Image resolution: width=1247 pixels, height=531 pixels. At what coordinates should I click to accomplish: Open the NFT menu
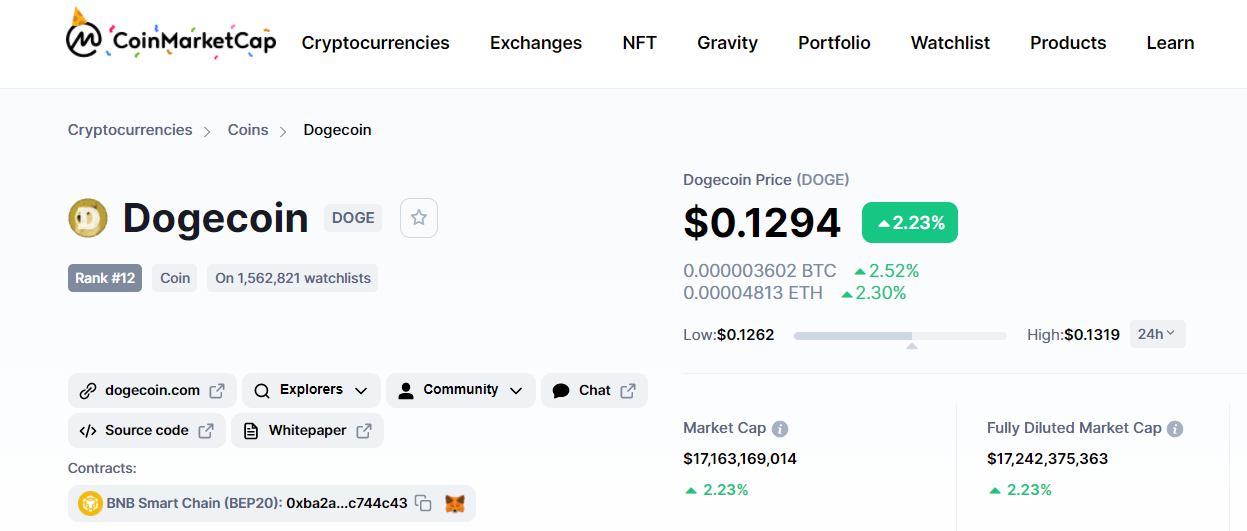click(x=640, y=43)
